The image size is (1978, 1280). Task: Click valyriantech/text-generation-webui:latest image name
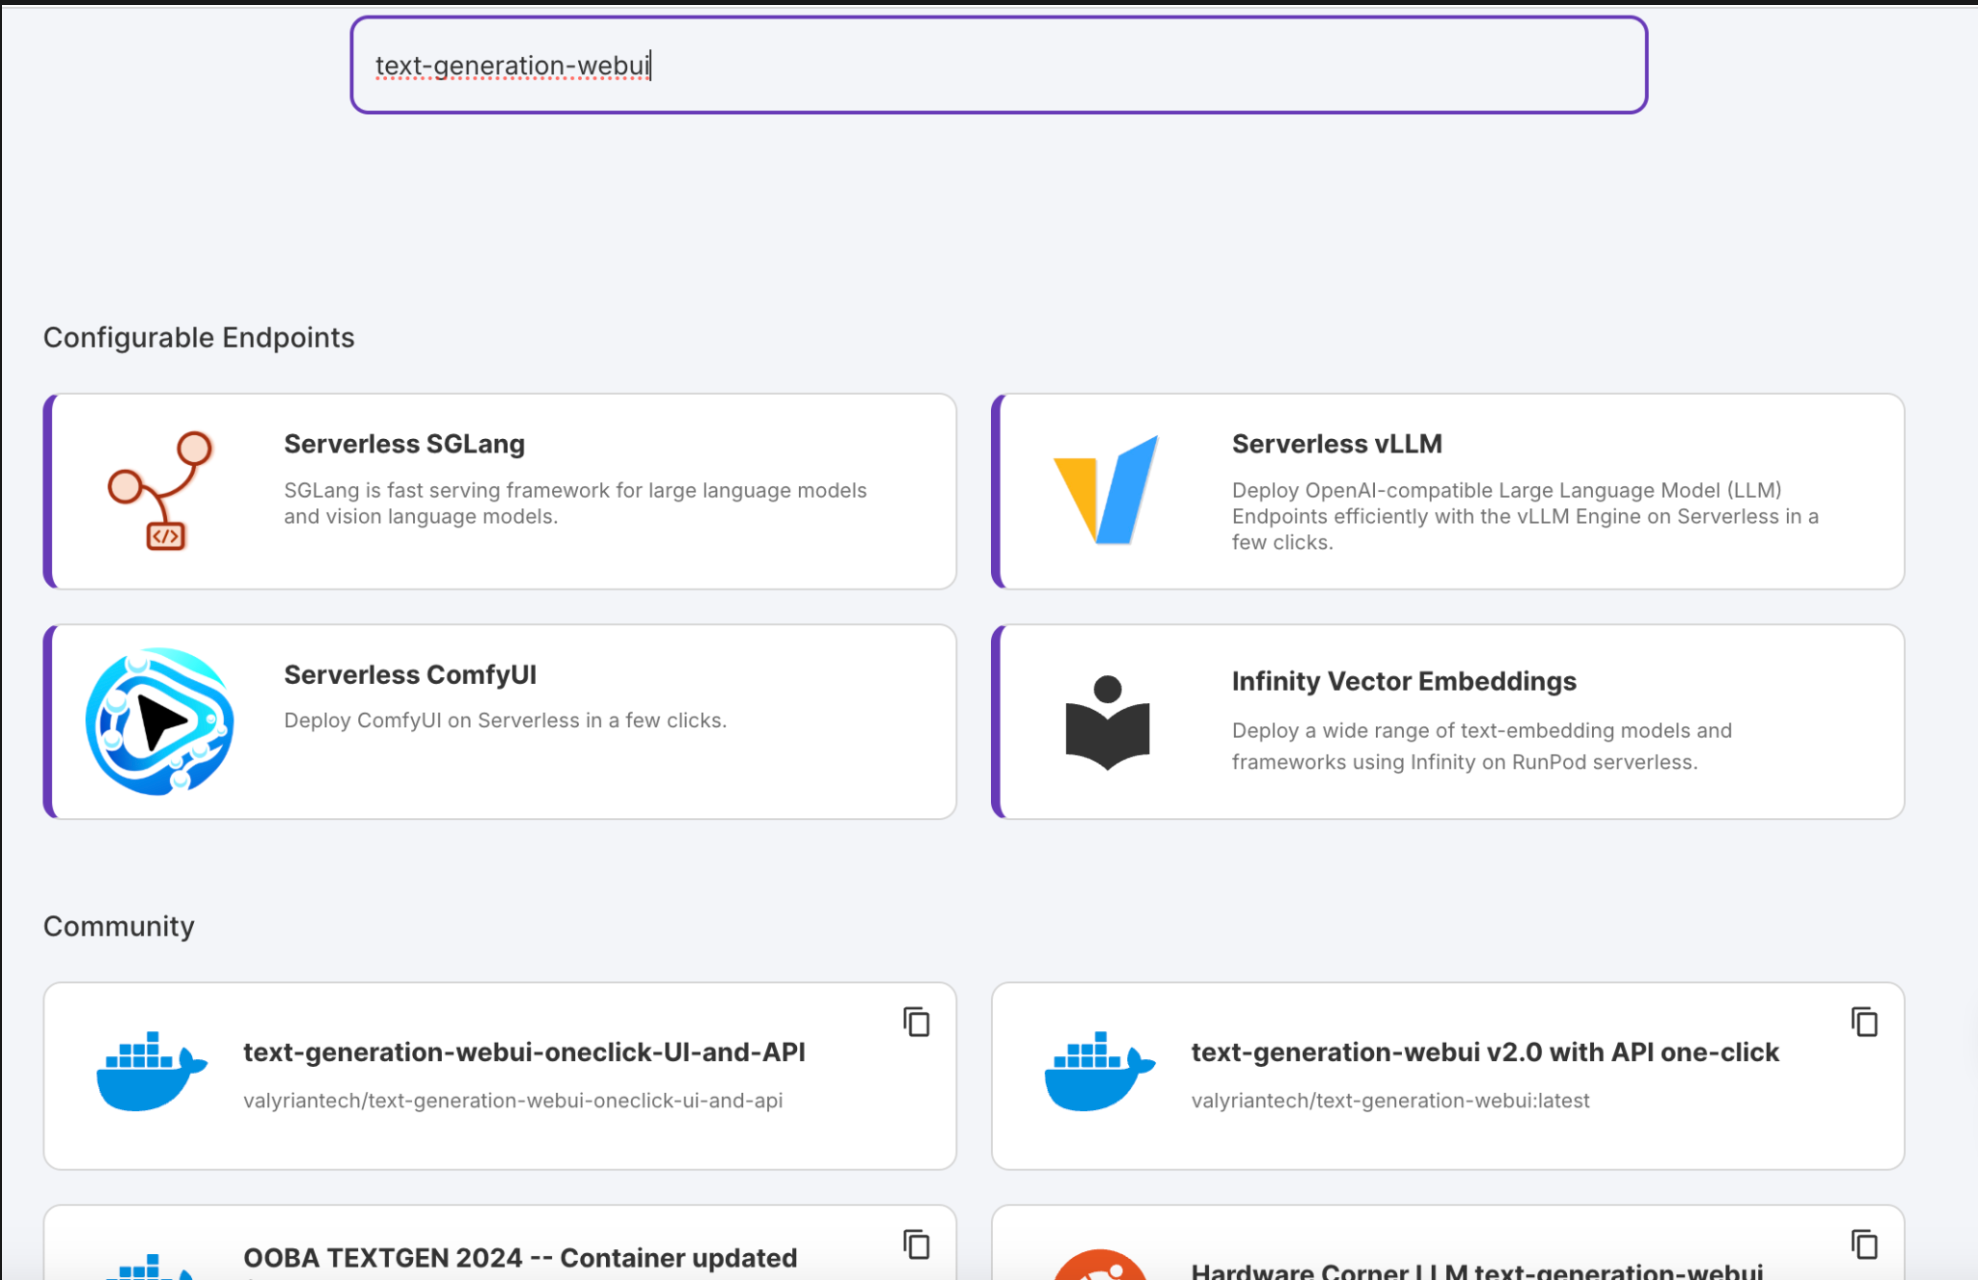coord(1389,1100)
